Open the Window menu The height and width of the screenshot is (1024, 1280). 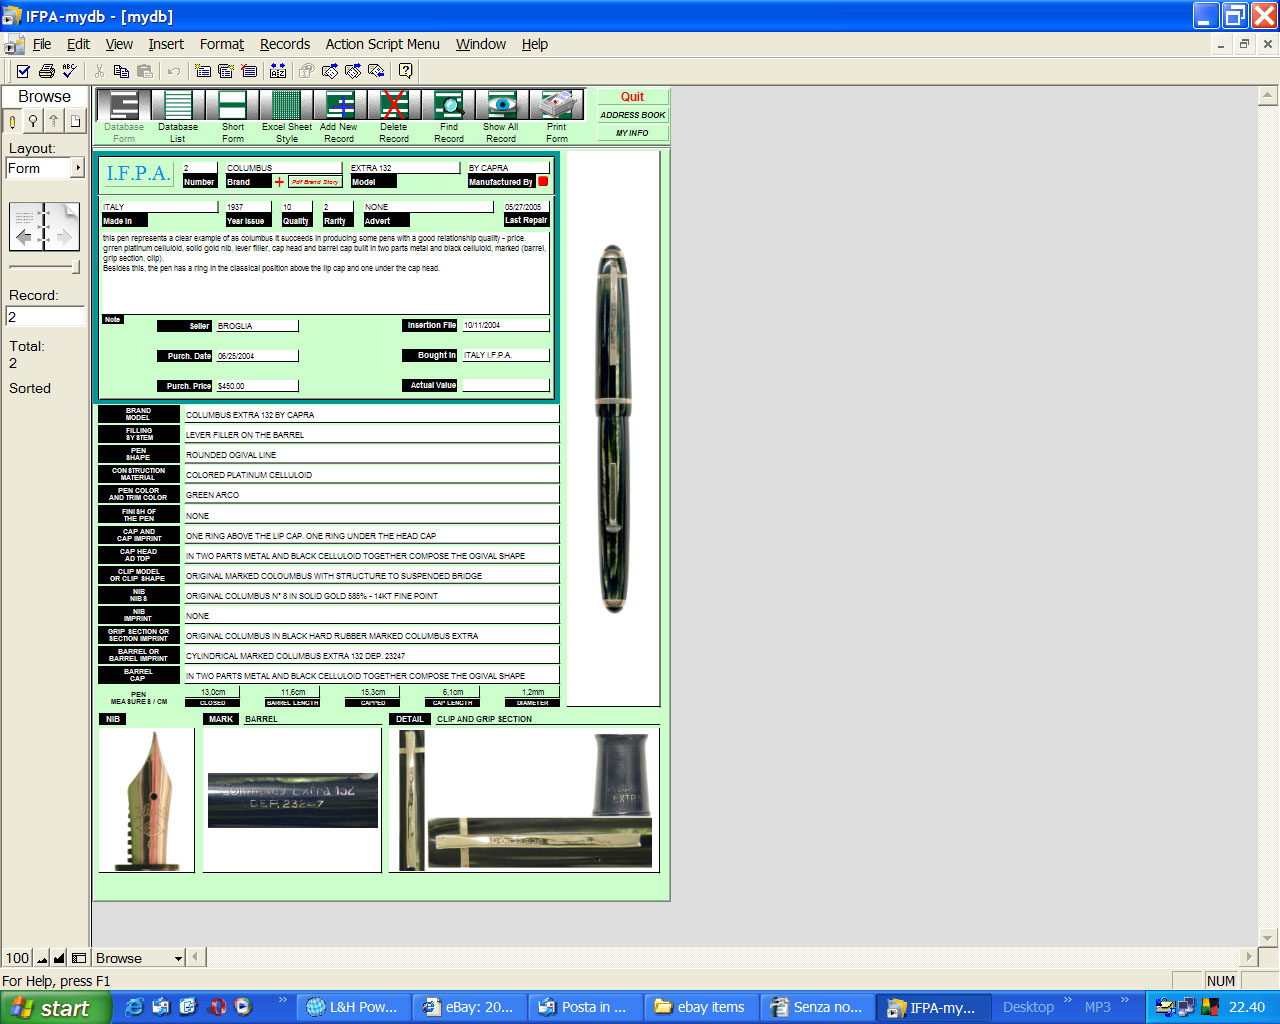click(481, 44)
